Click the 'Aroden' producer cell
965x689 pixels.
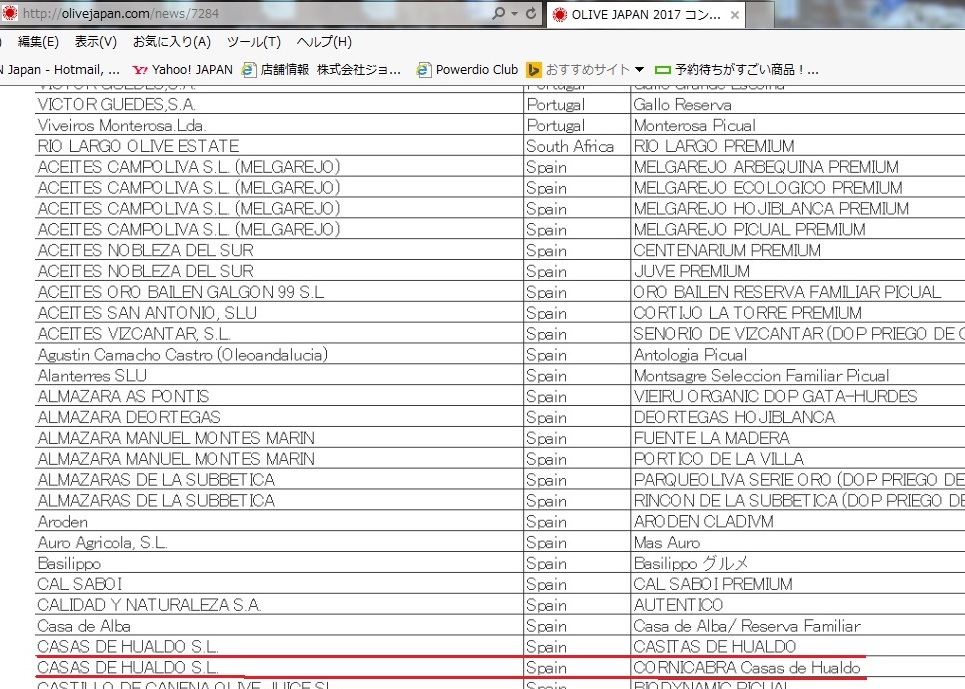279,522
